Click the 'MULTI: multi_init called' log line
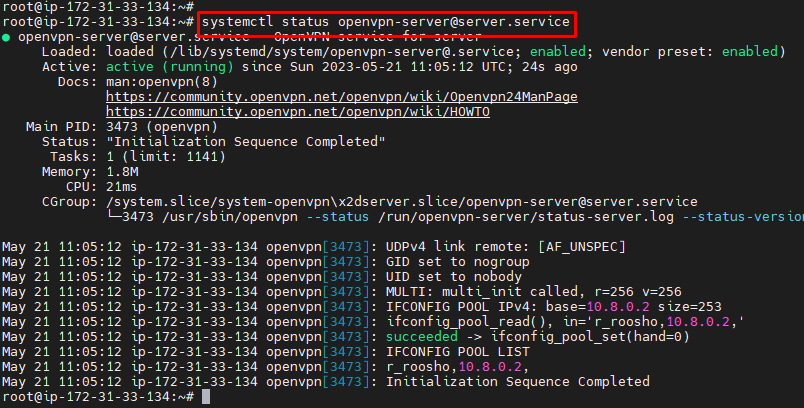 pos(341,292)
